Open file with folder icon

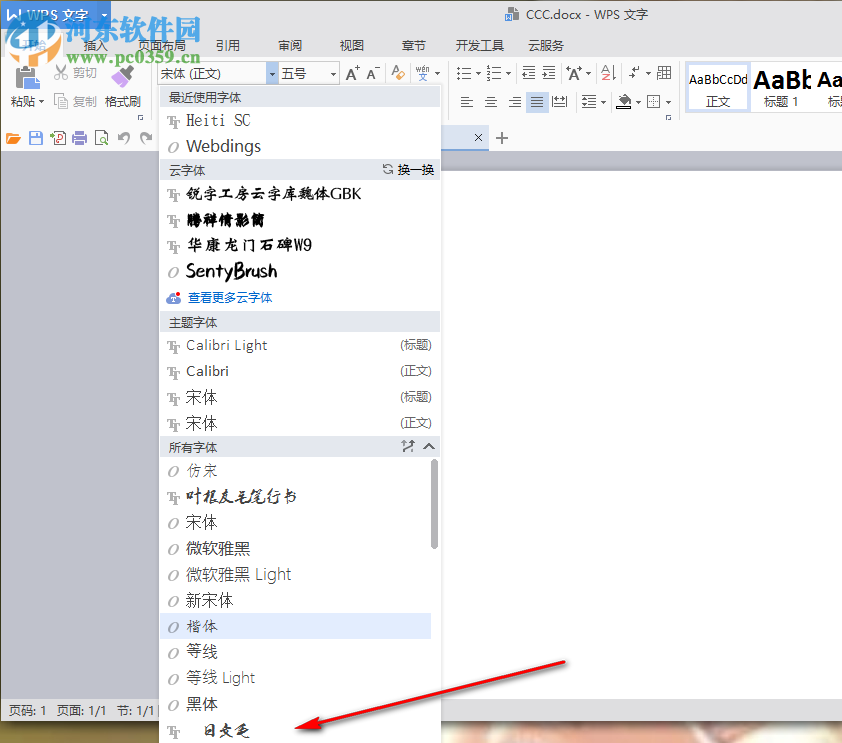coord(13,139)
